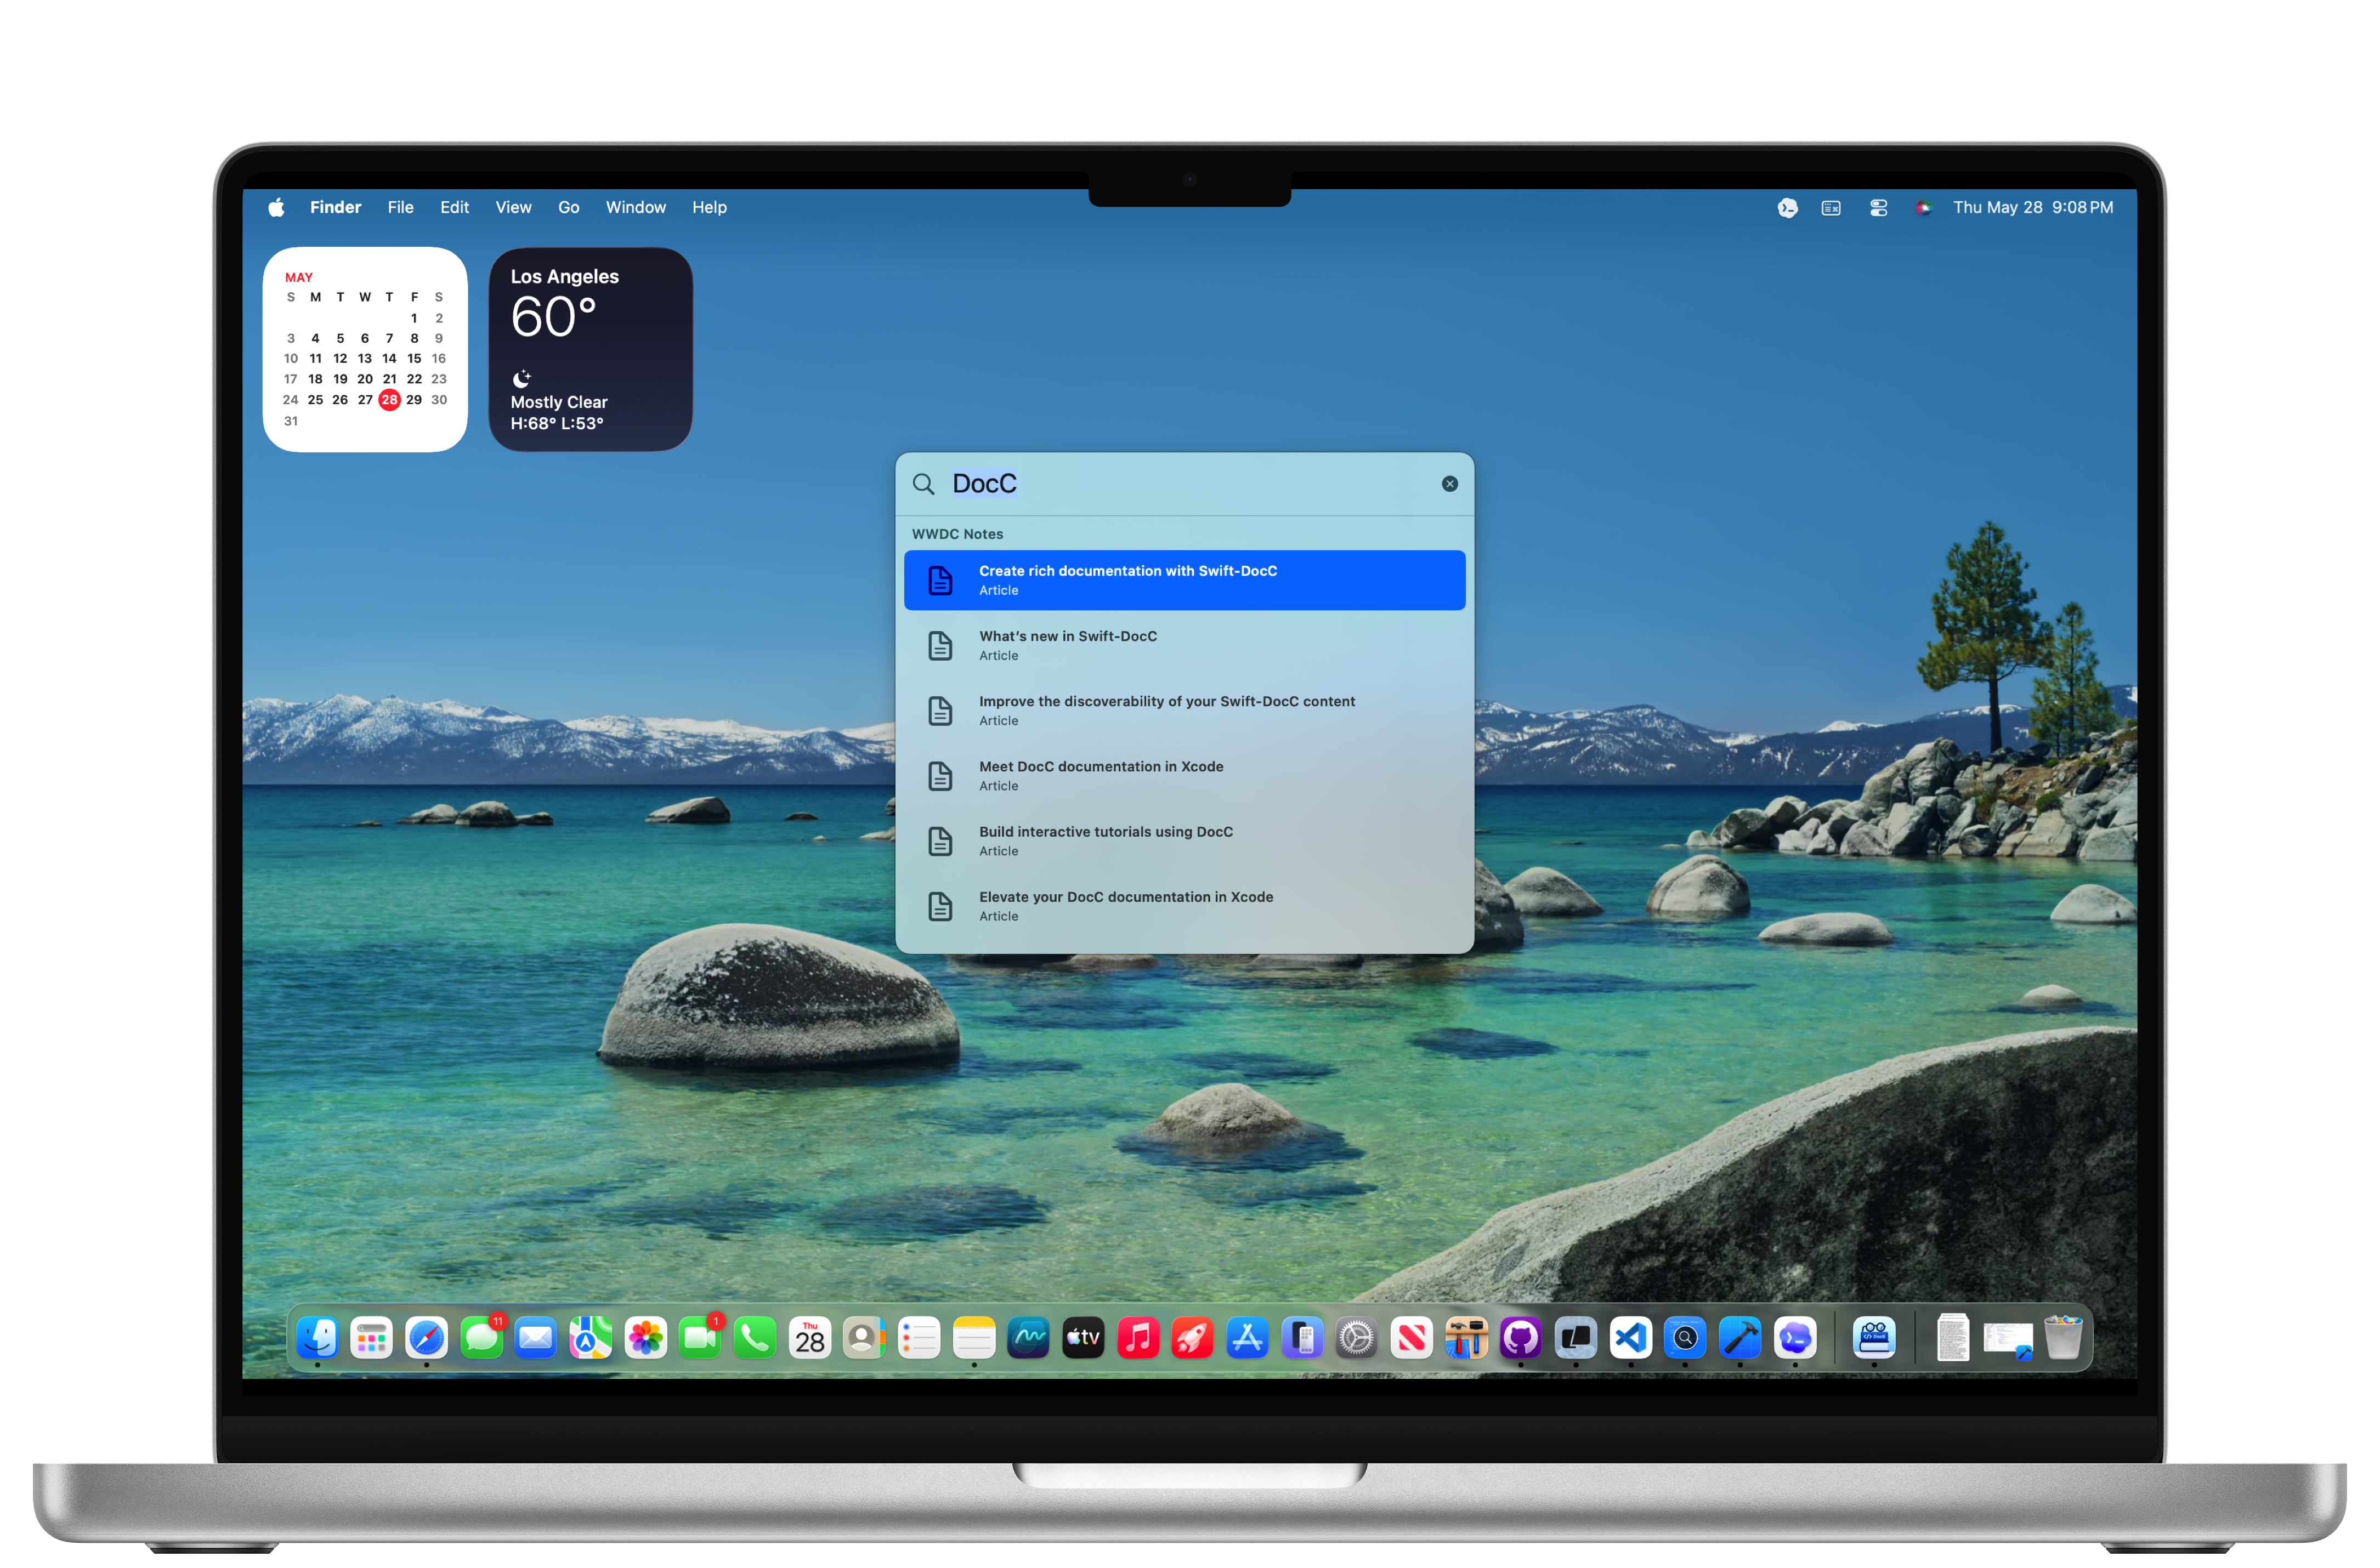Click the Los Angeles weather widget
This screenshot has height=1568, width=2380.
[590, 349]
